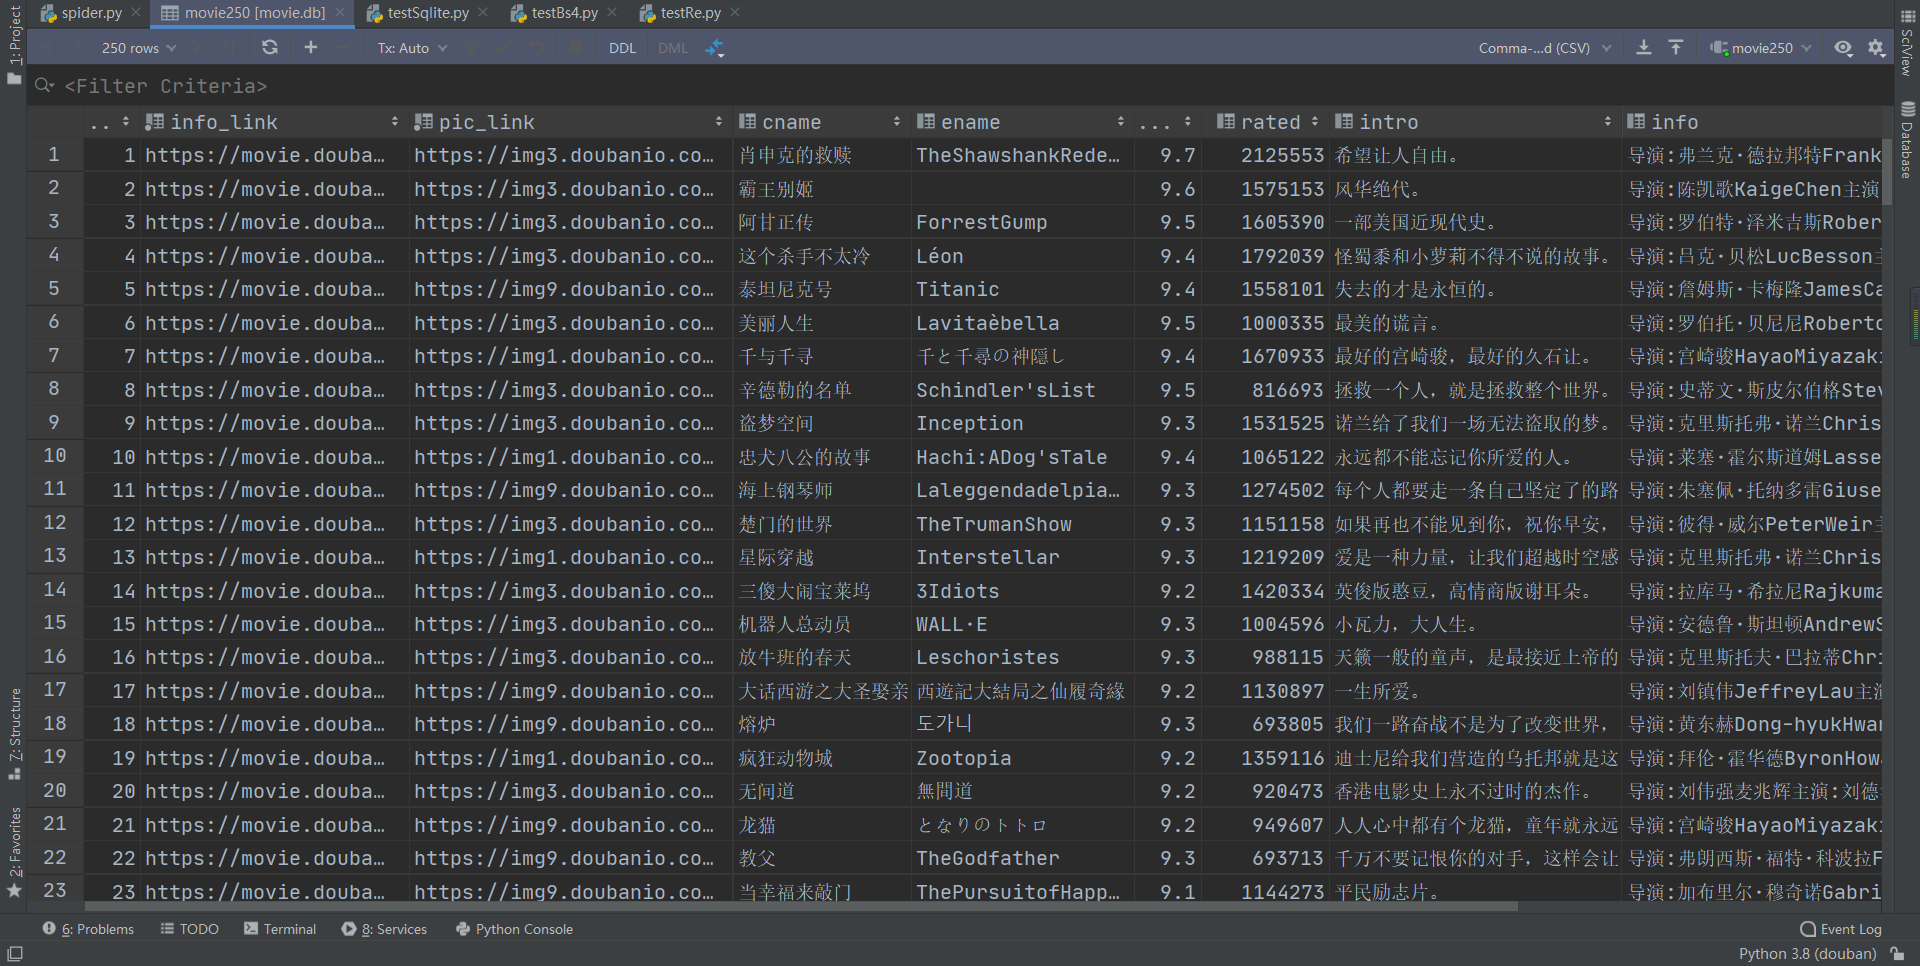Viewport: 1920px width, 966px height.
Task: Click the compare data arrows icon
Action: coord(714,47)
